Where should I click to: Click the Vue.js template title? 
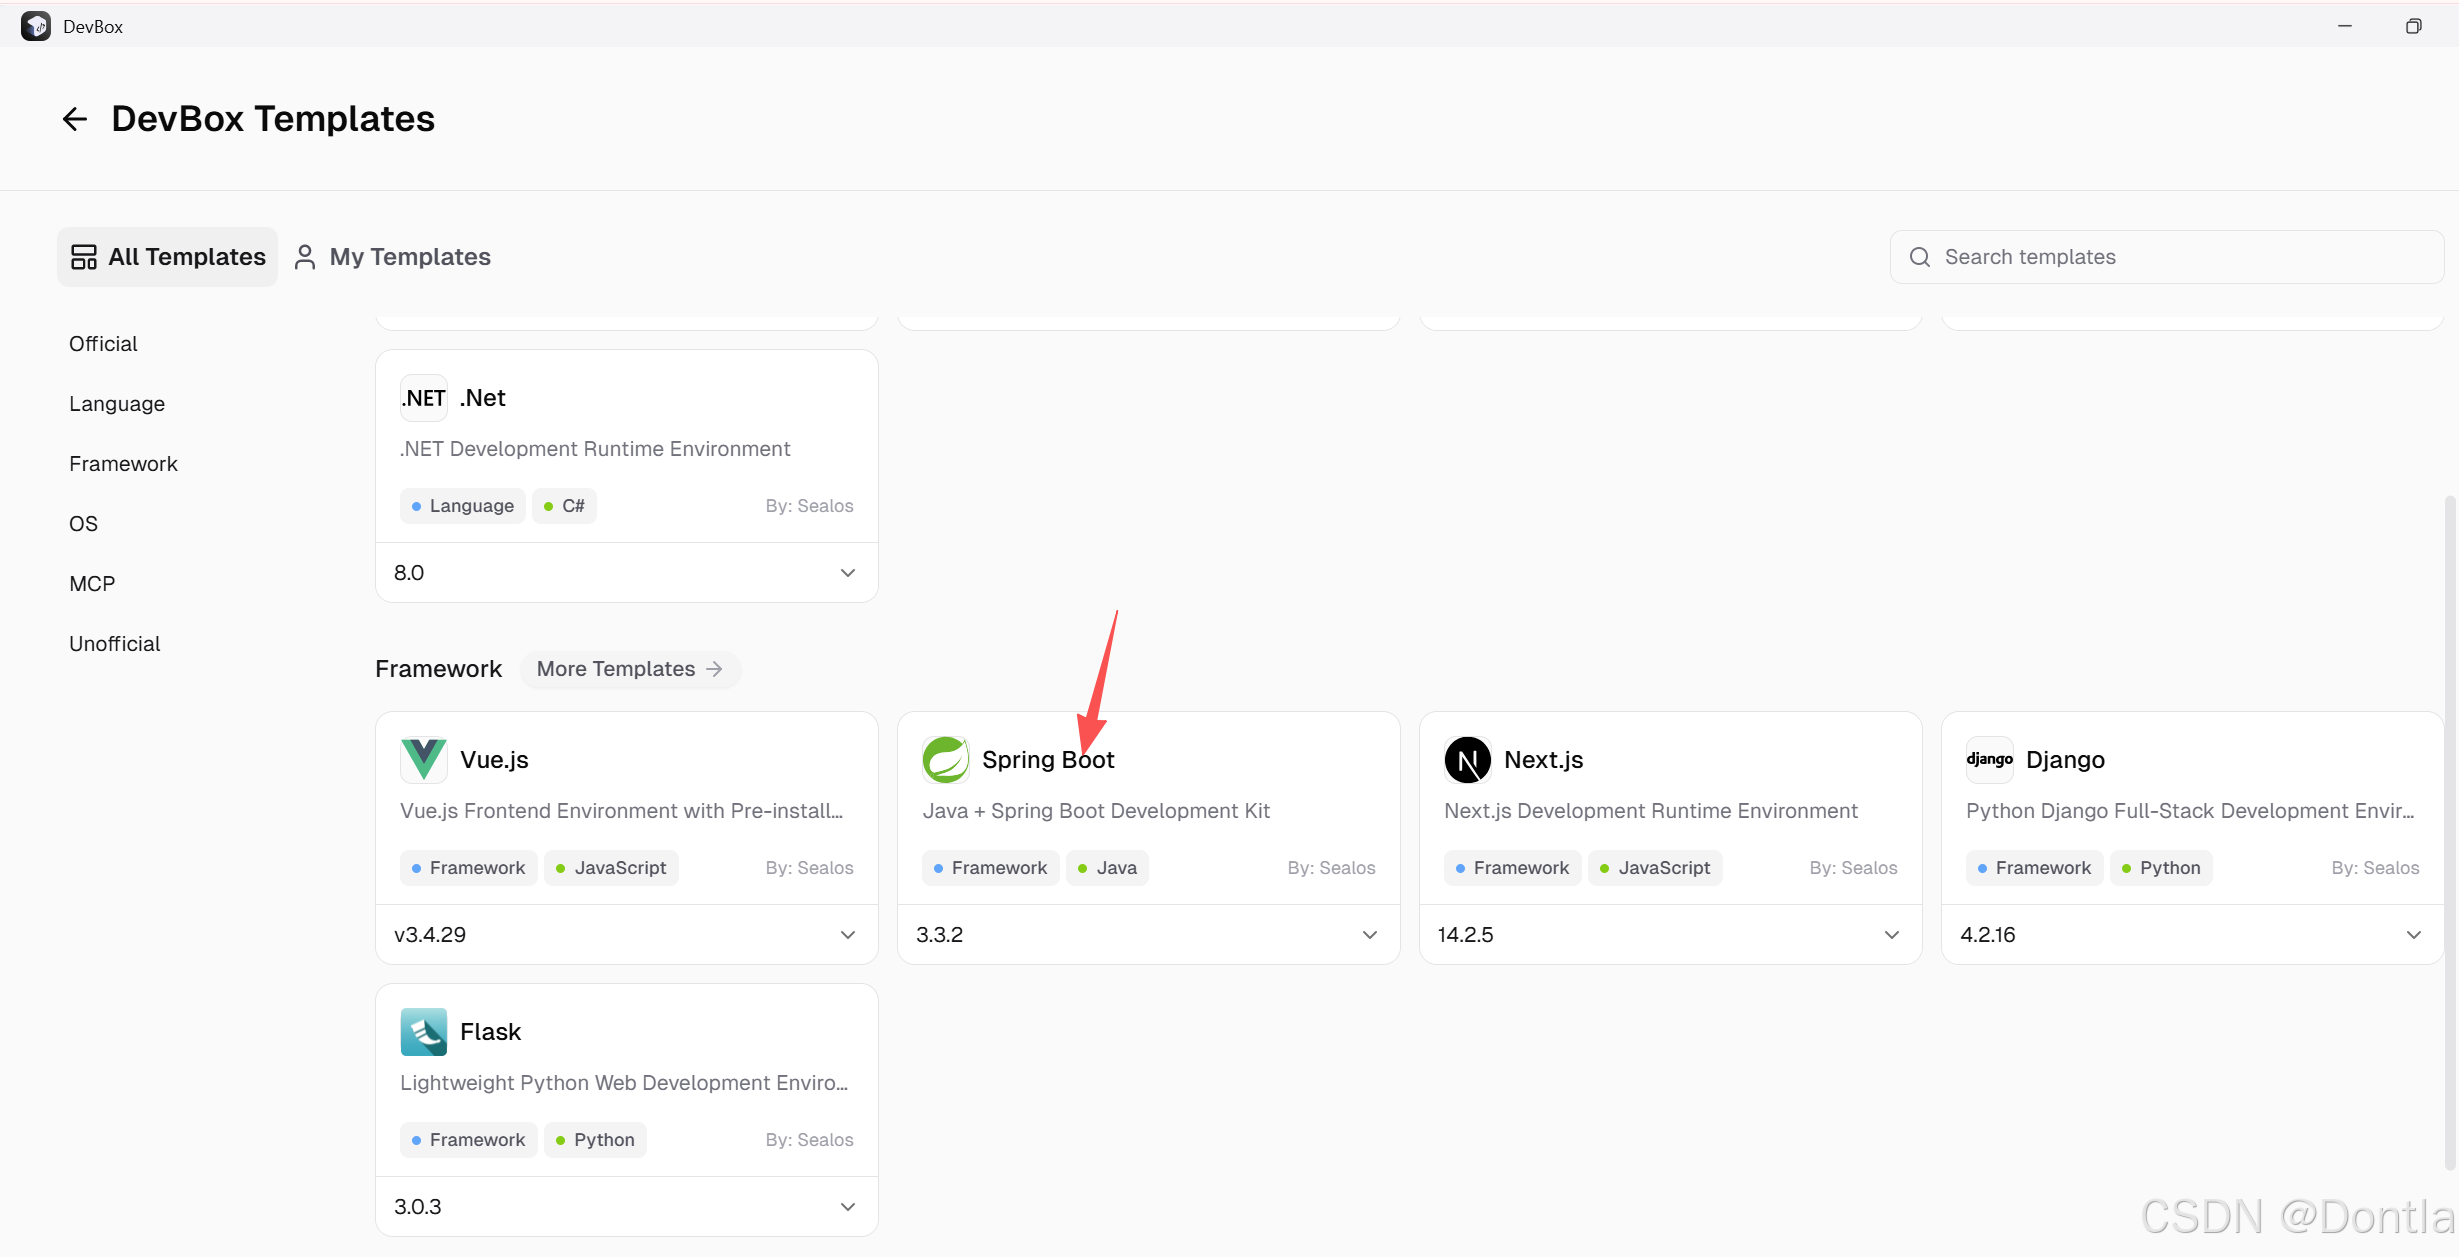pyautogui.click(x=494, y=760)
